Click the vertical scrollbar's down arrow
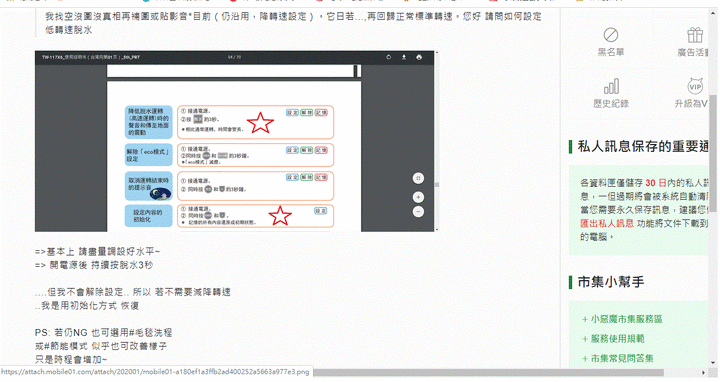 (713, 363)
